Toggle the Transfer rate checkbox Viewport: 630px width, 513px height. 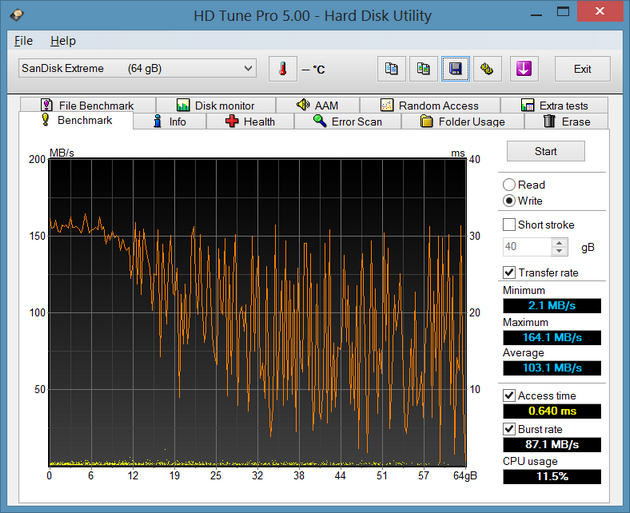pyautogui.click(x=509, y=272)
